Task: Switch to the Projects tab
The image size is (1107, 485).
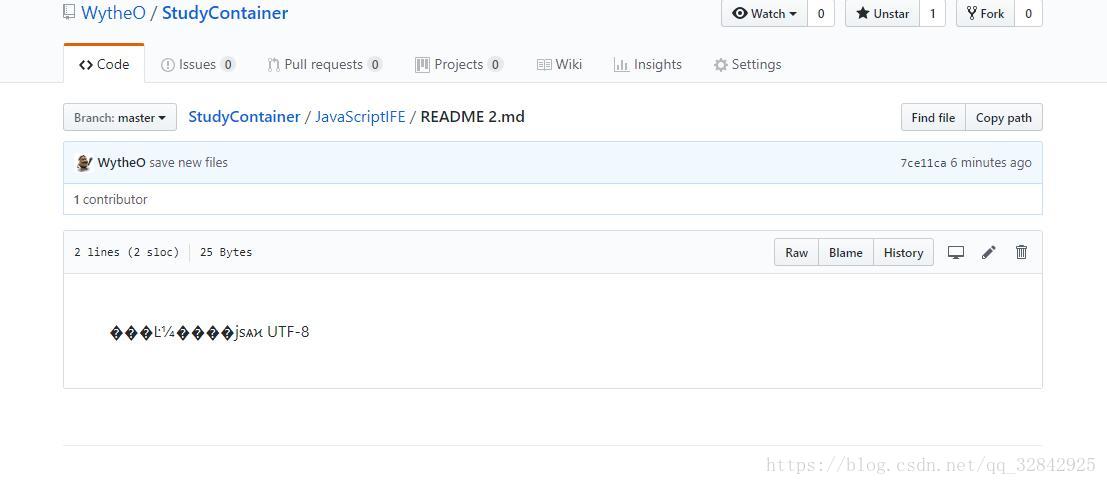Action: (x=459, y=64)
